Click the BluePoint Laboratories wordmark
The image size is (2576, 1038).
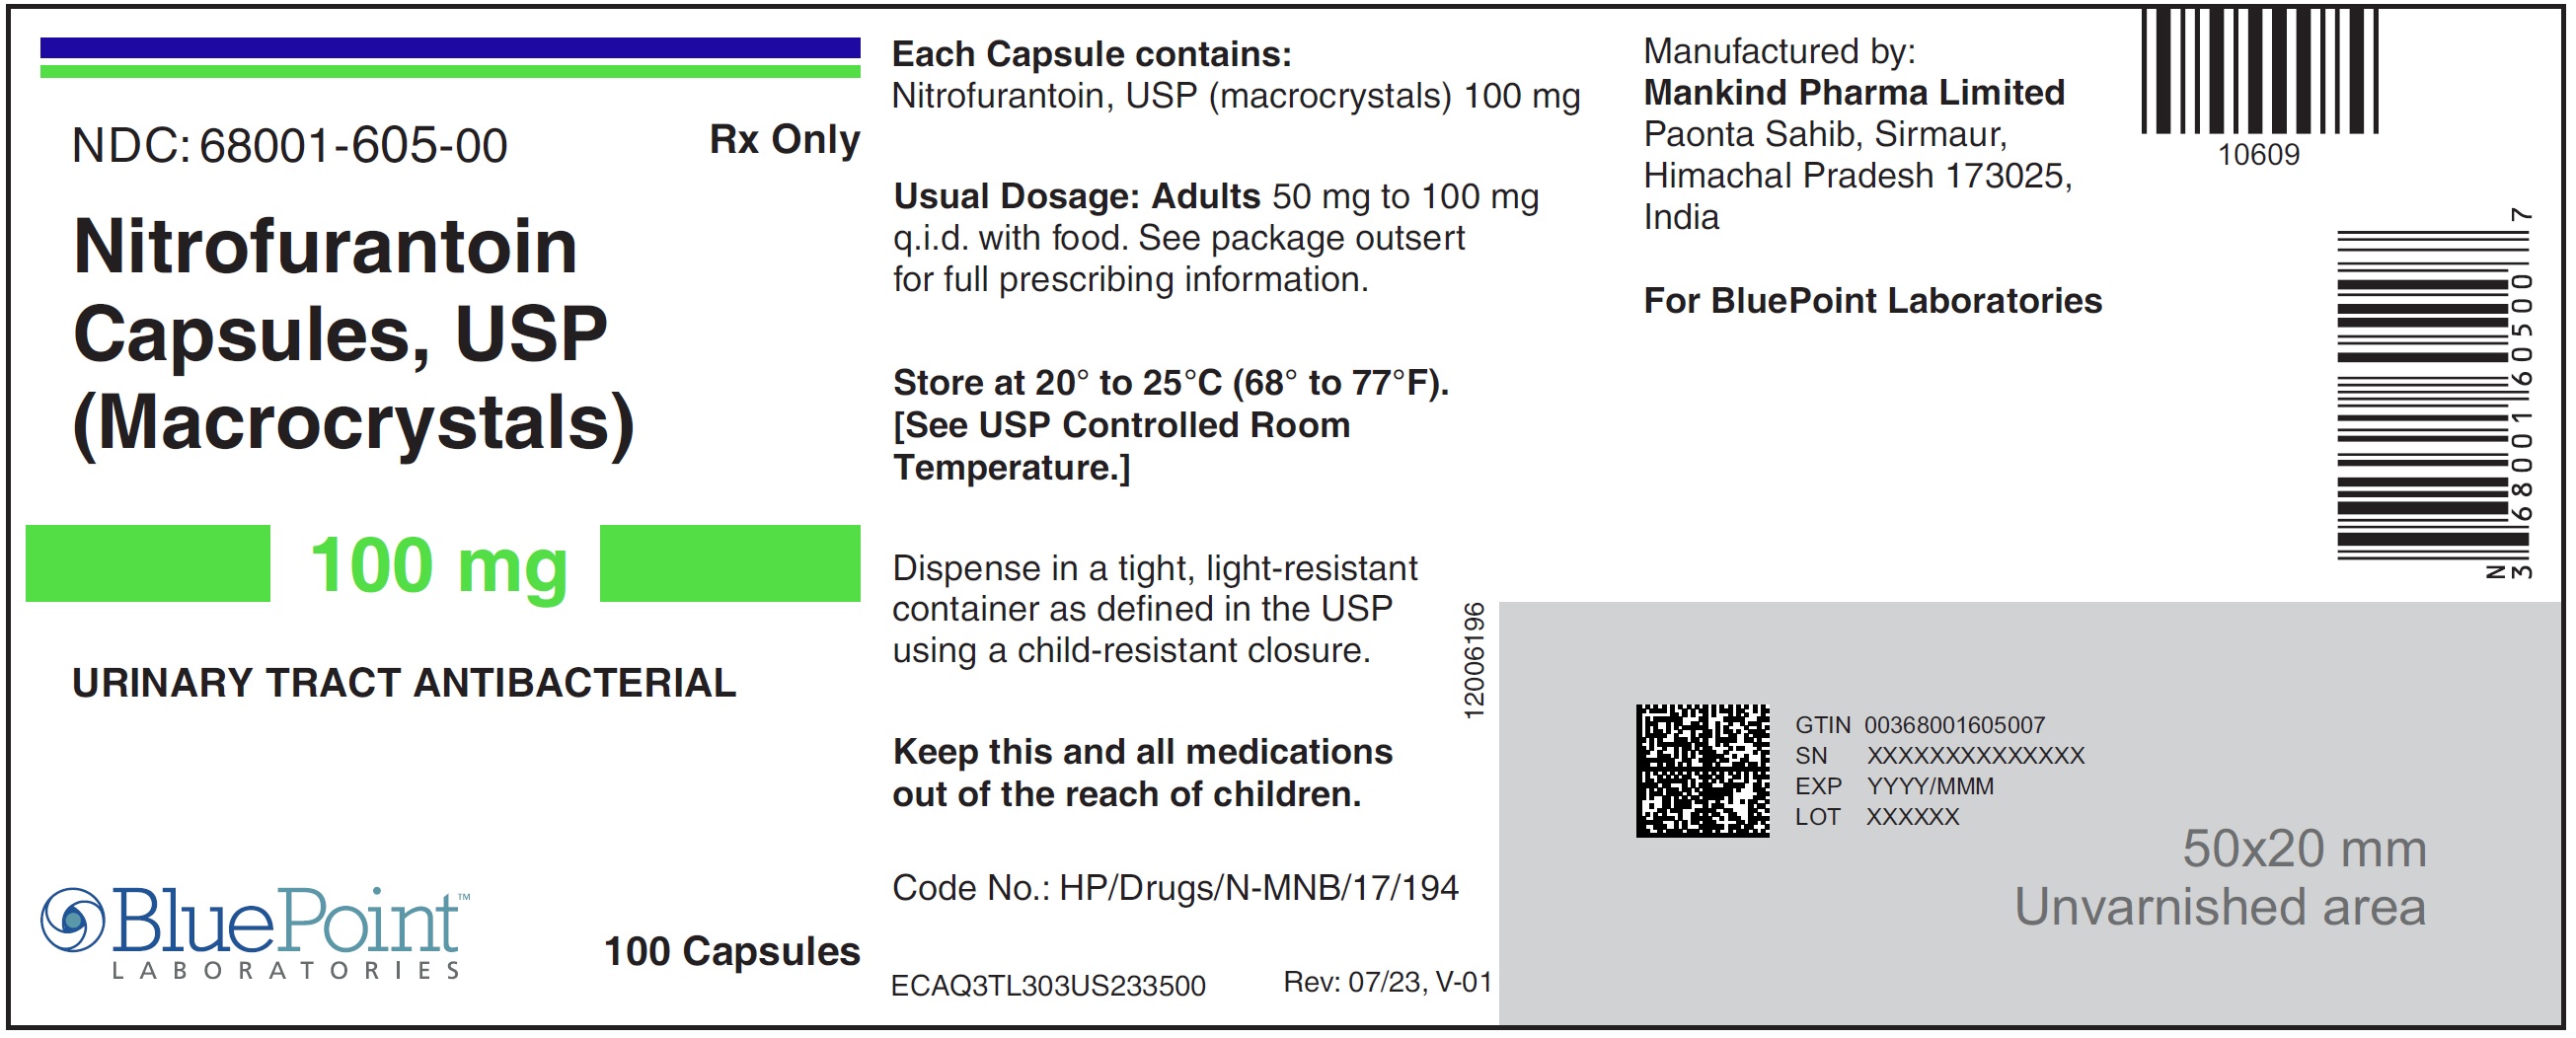click(287, 931)
